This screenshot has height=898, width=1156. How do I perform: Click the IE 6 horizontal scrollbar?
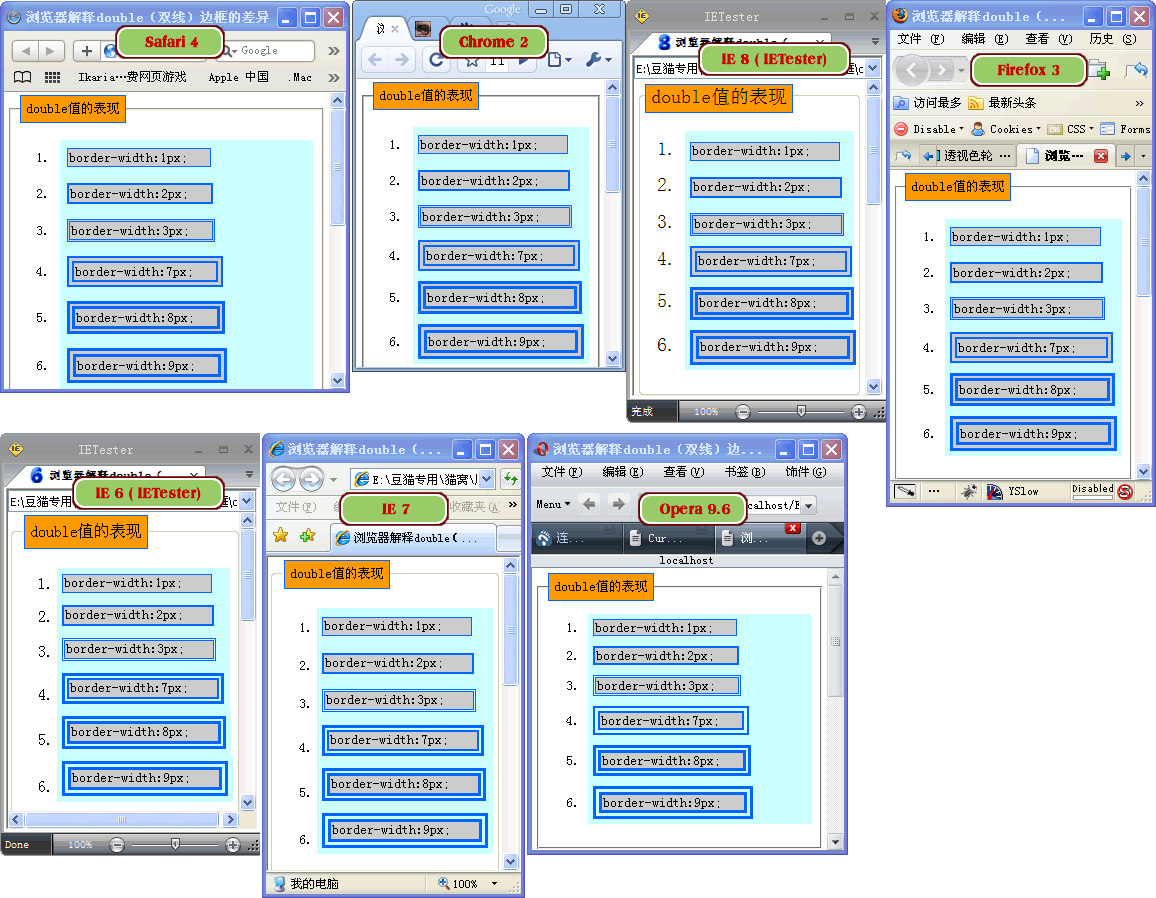[x=122, y=819]
